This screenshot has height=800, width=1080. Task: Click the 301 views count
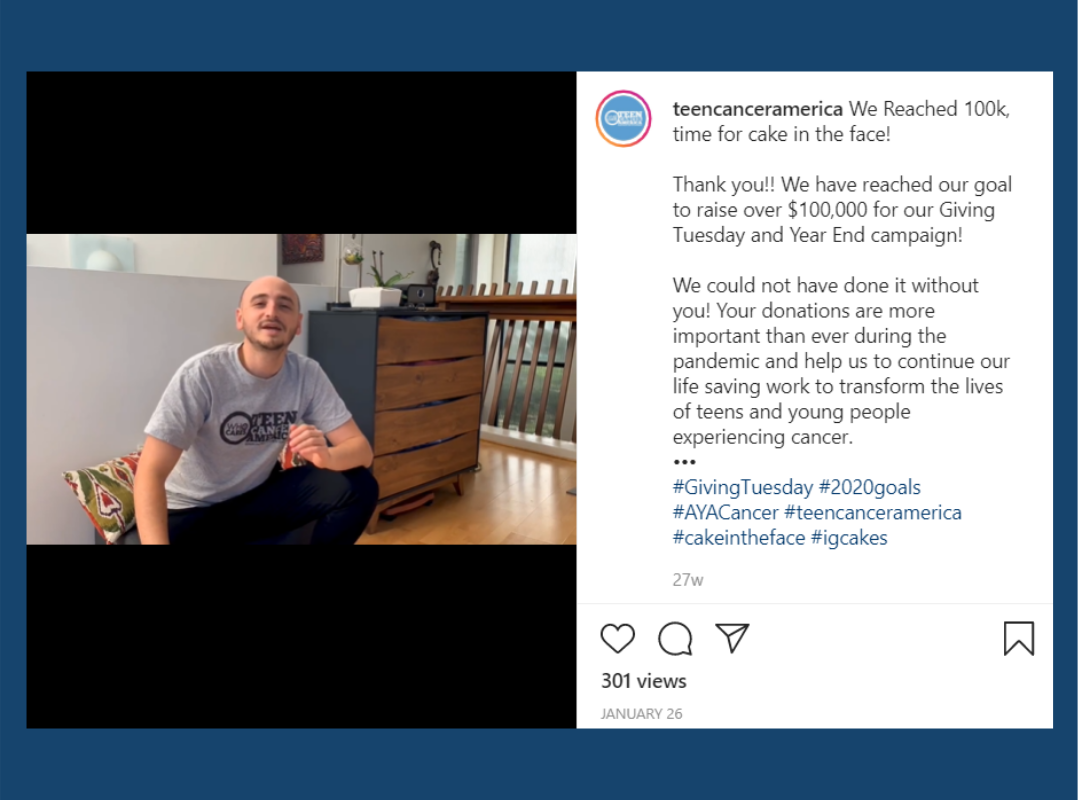643,681
